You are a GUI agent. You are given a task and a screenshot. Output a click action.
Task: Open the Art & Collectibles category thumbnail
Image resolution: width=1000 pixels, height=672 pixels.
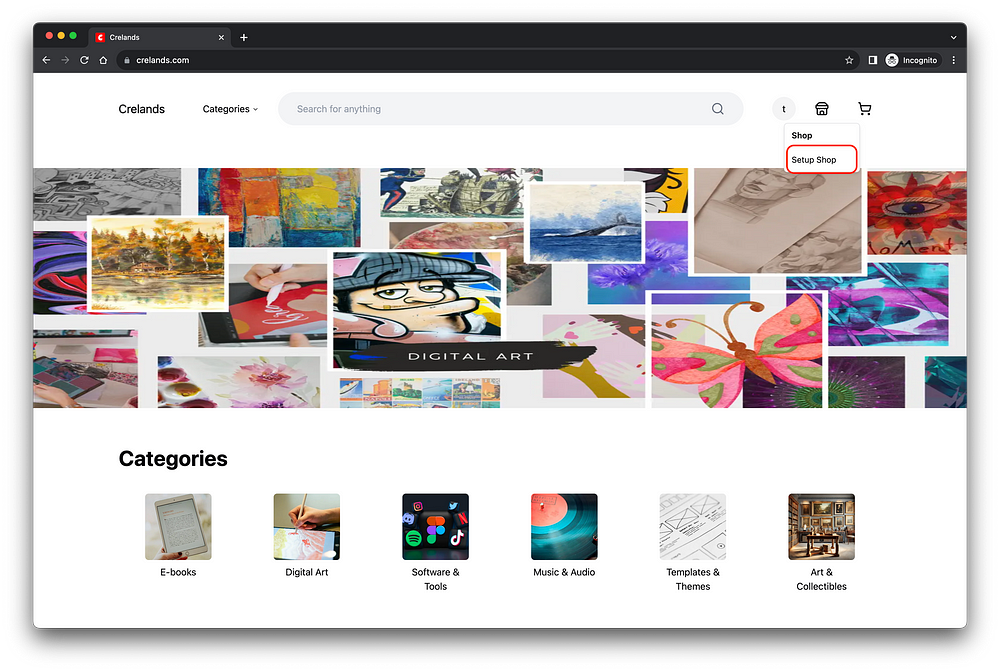821,527
